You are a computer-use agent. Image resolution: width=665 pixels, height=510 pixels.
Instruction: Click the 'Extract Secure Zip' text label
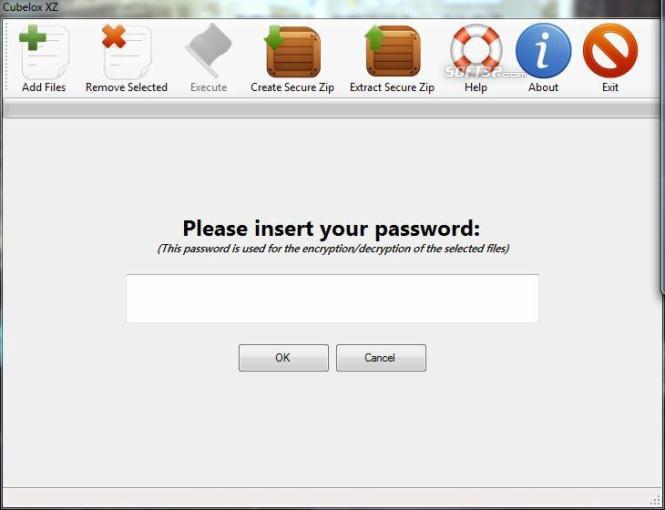coord(392,87)
